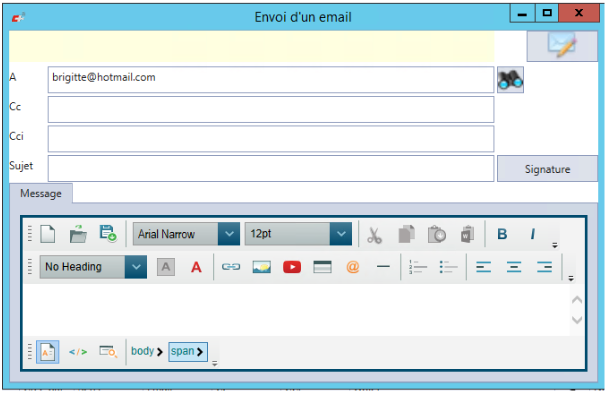The height and width of the screenshot is (393, 609).
Task: Select the body tag in the breadcrumb
Action: (x=146, y=351)
